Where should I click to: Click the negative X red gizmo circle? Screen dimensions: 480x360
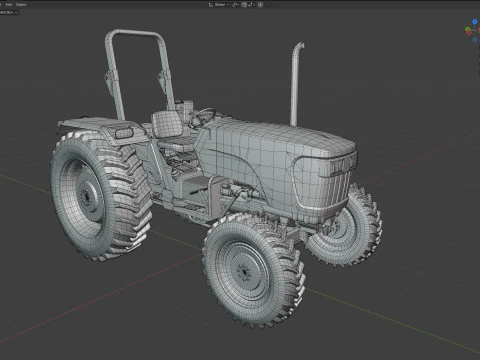(x=469, y=33)
